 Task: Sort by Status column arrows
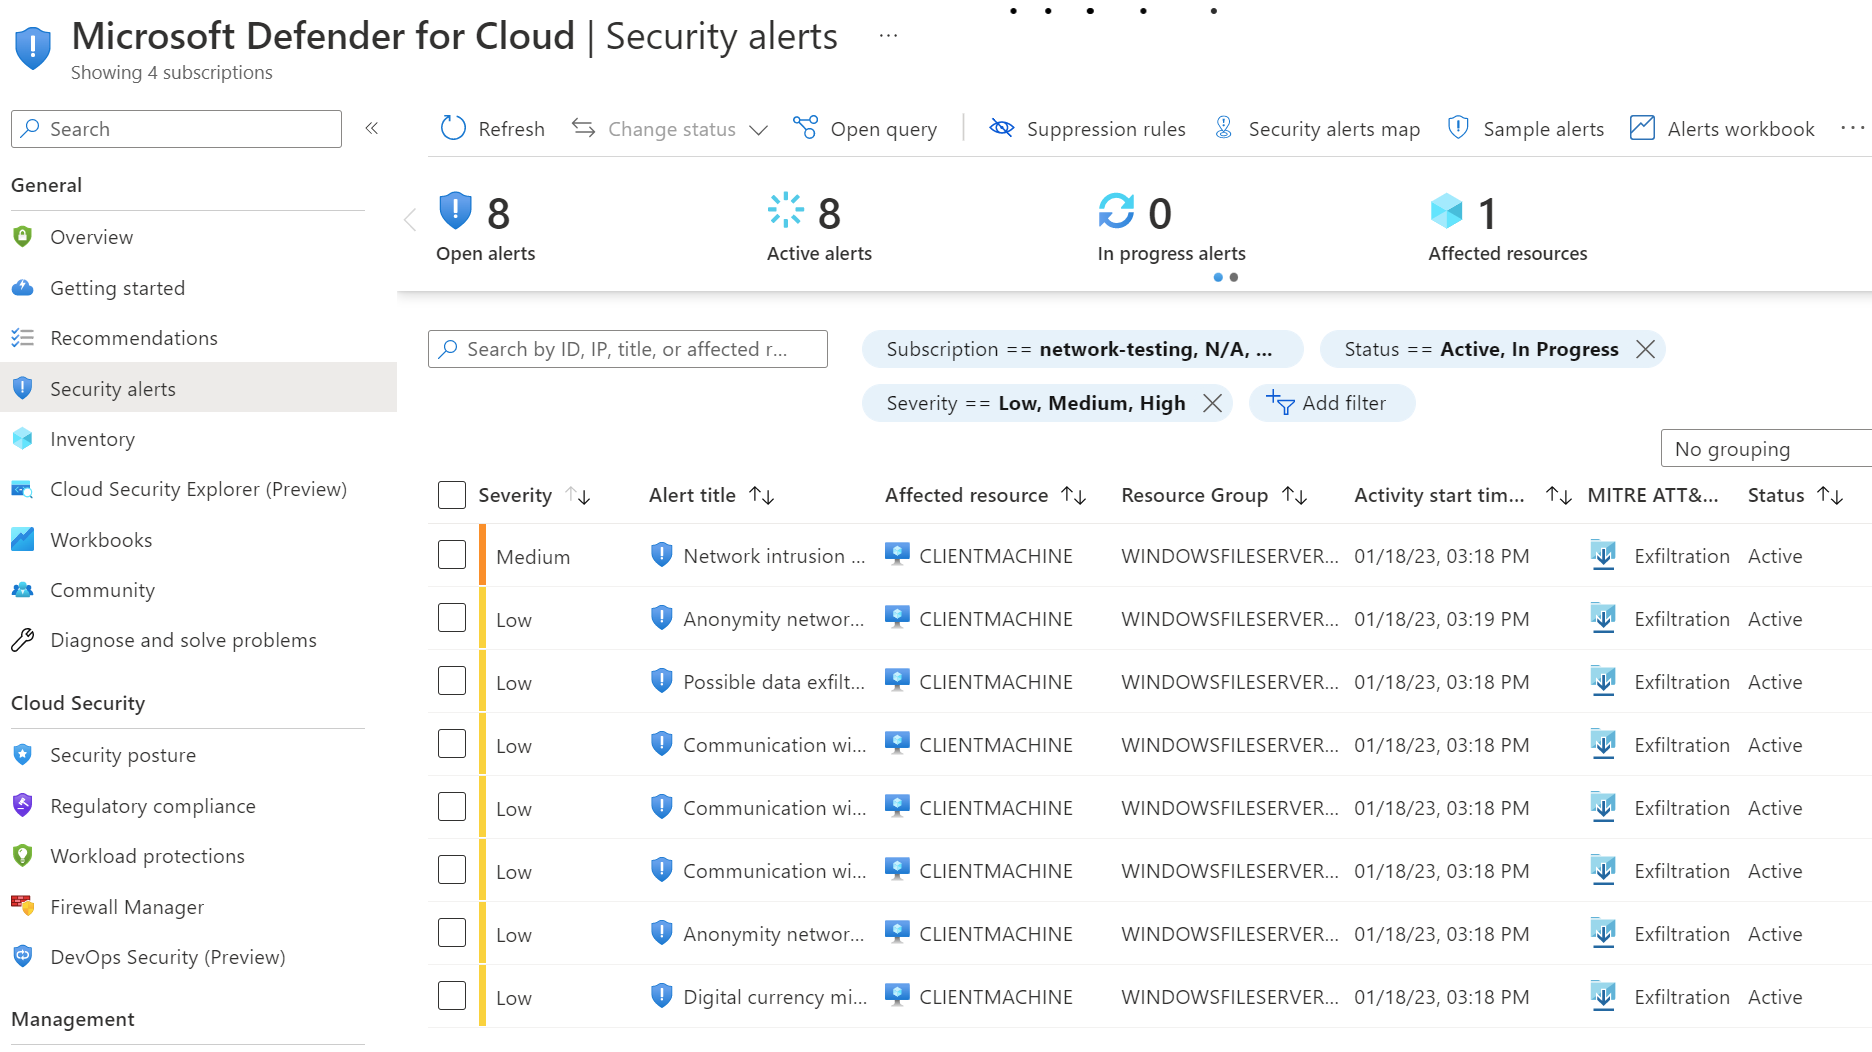pyautogui.click(x=1830, y=495)
